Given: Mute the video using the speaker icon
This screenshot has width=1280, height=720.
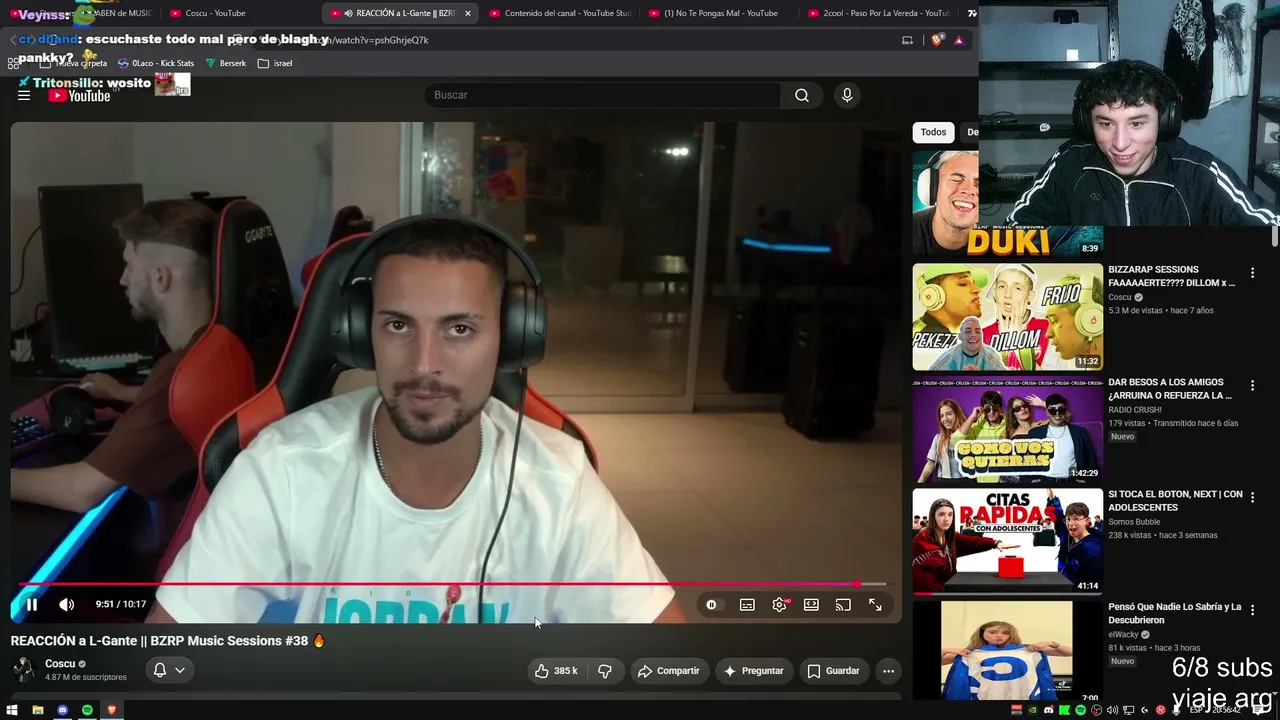Looking at the screenshot, I should (x=66, y=605).
